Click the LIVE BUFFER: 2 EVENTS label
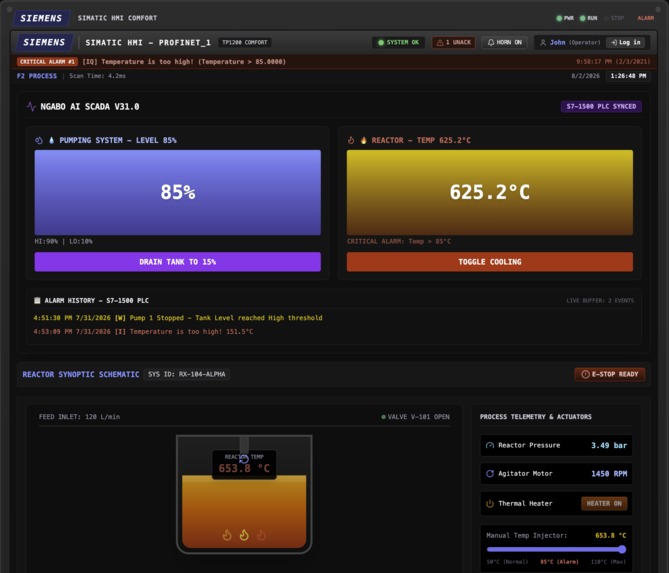The height and width of the screenshot is (573, 669). 600,301
